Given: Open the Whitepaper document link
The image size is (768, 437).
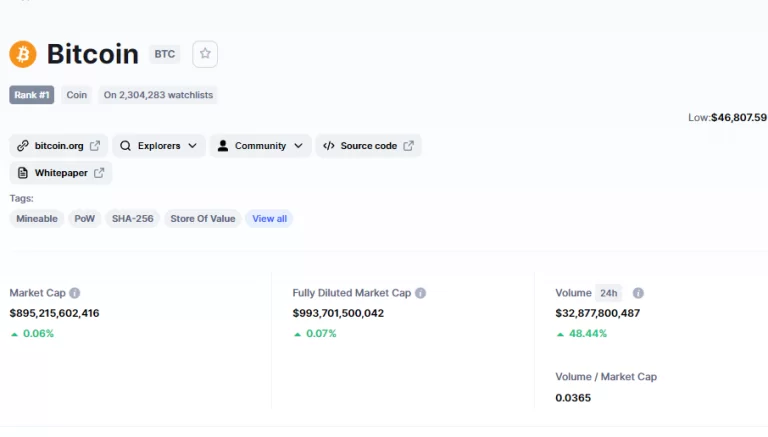Looking at the screenshot, I should point(61,173).
